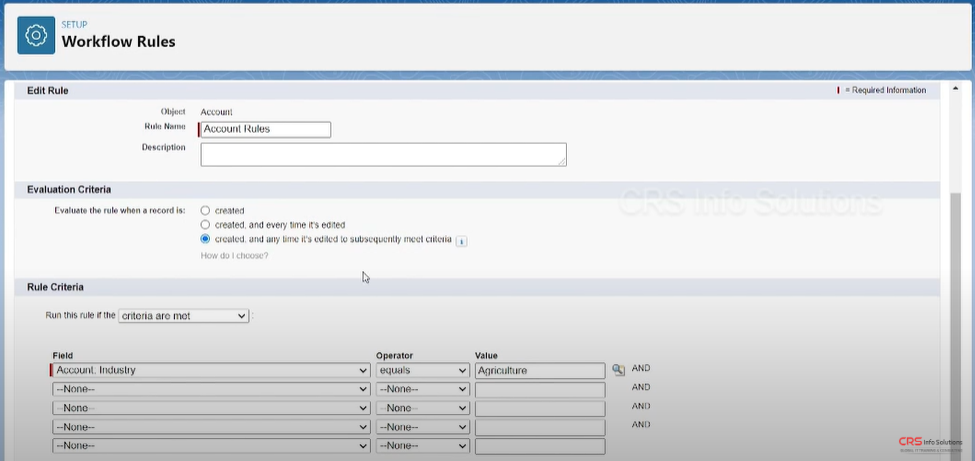Click the Agriculture value field
The width and height of the screenshot is (975, 461).
(x=540, y=370)
